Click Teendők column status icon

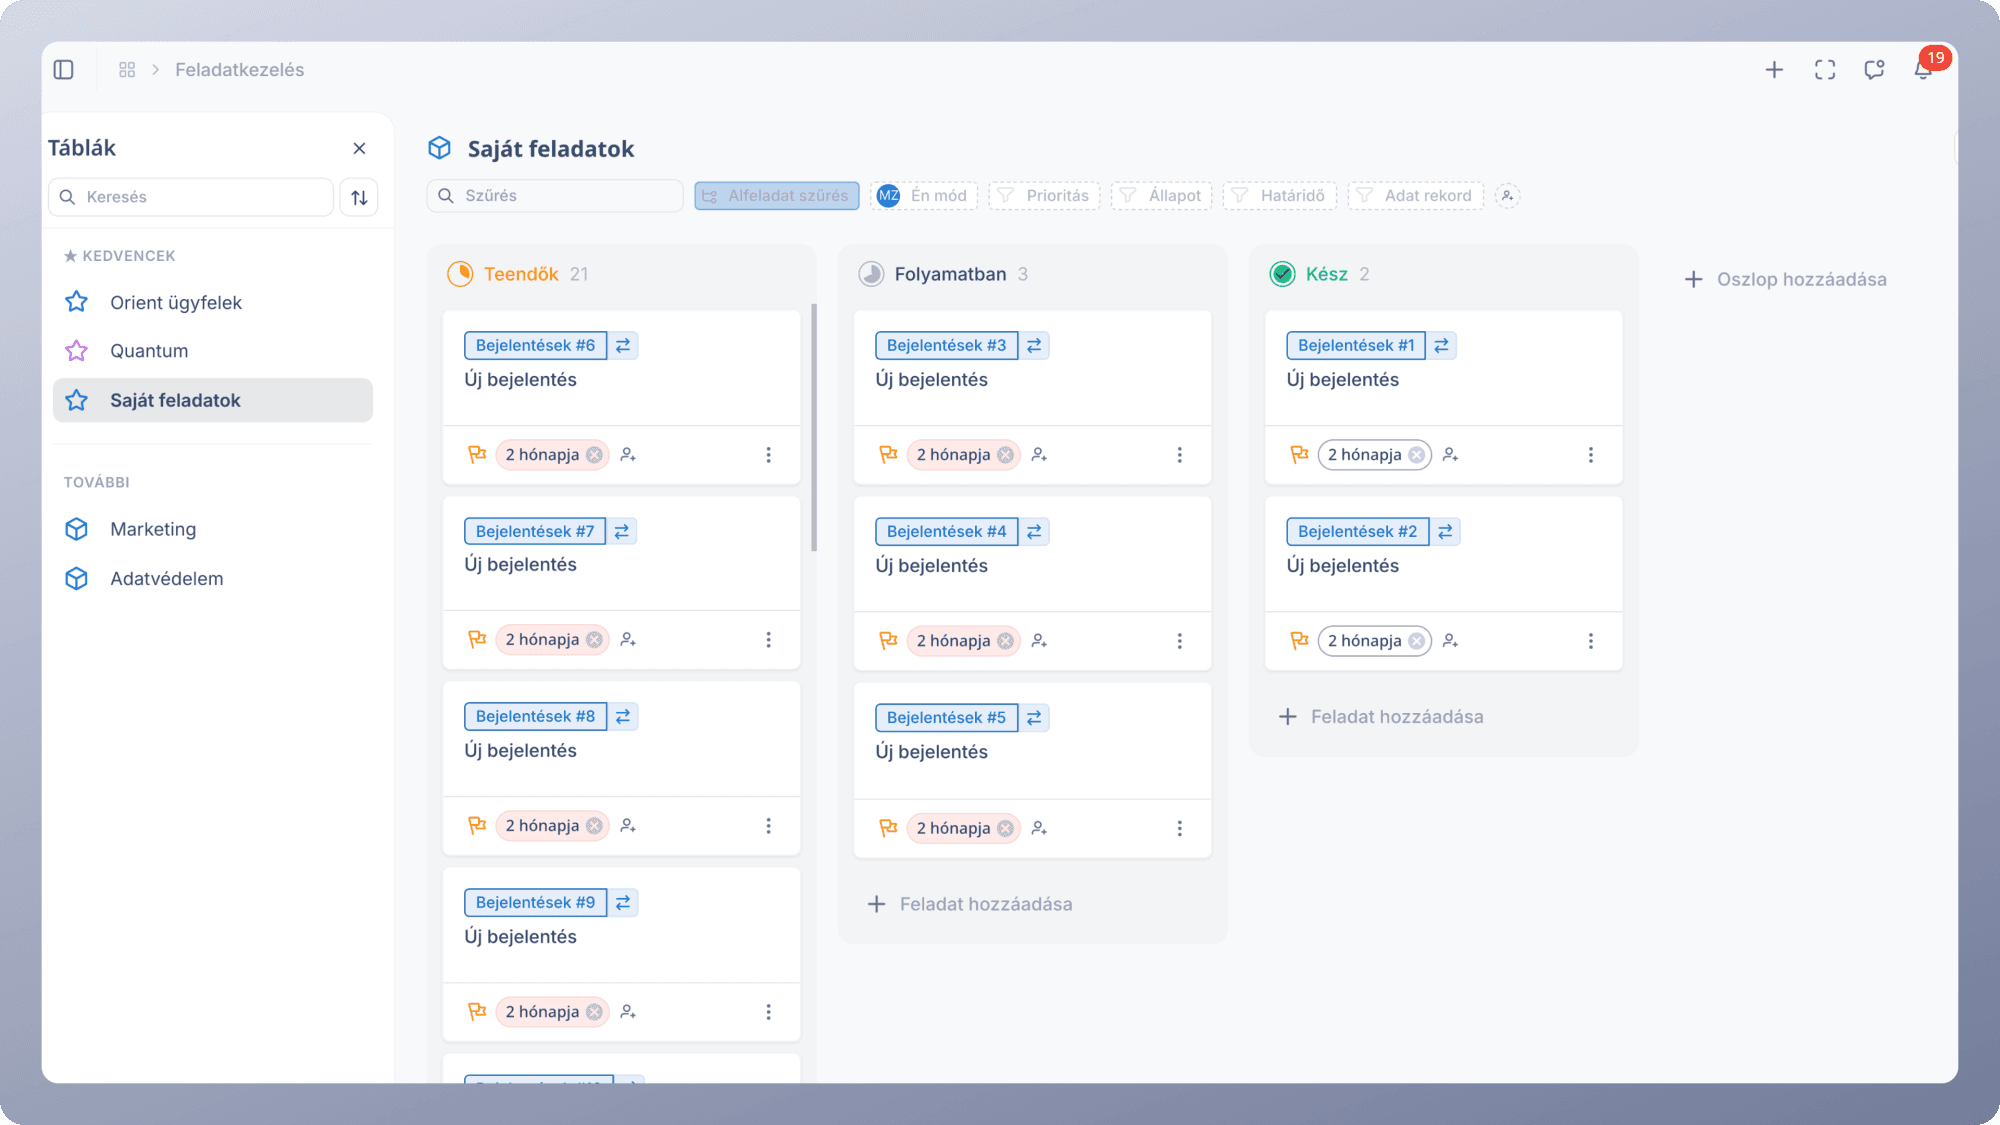pyautogui.click(x=460, y=274)
